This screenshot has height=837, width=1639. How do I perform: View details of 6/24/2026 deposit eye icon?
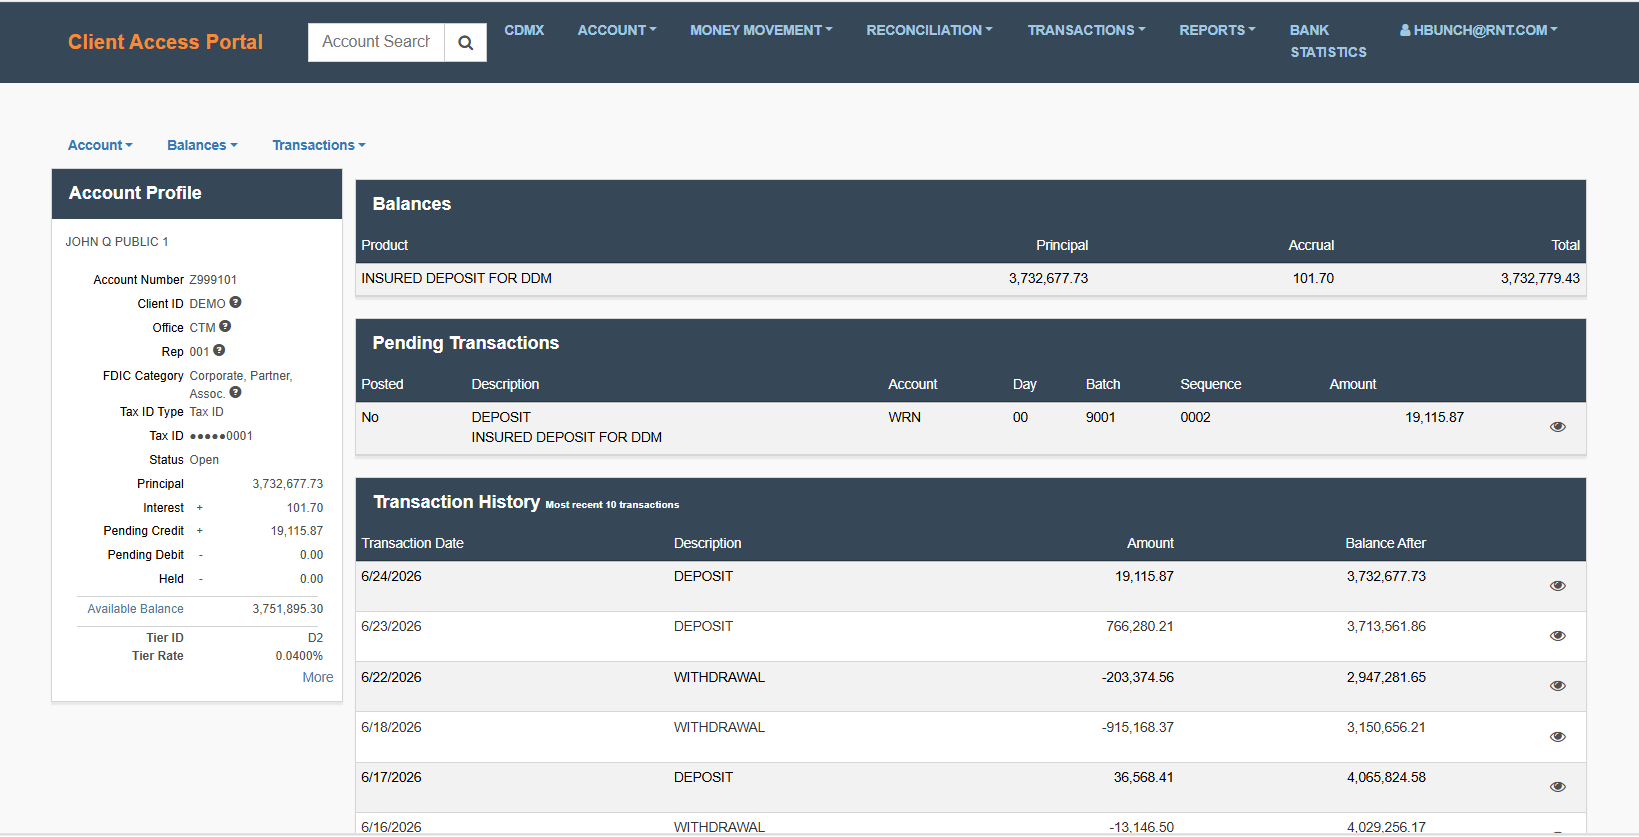click(1557, 586)
